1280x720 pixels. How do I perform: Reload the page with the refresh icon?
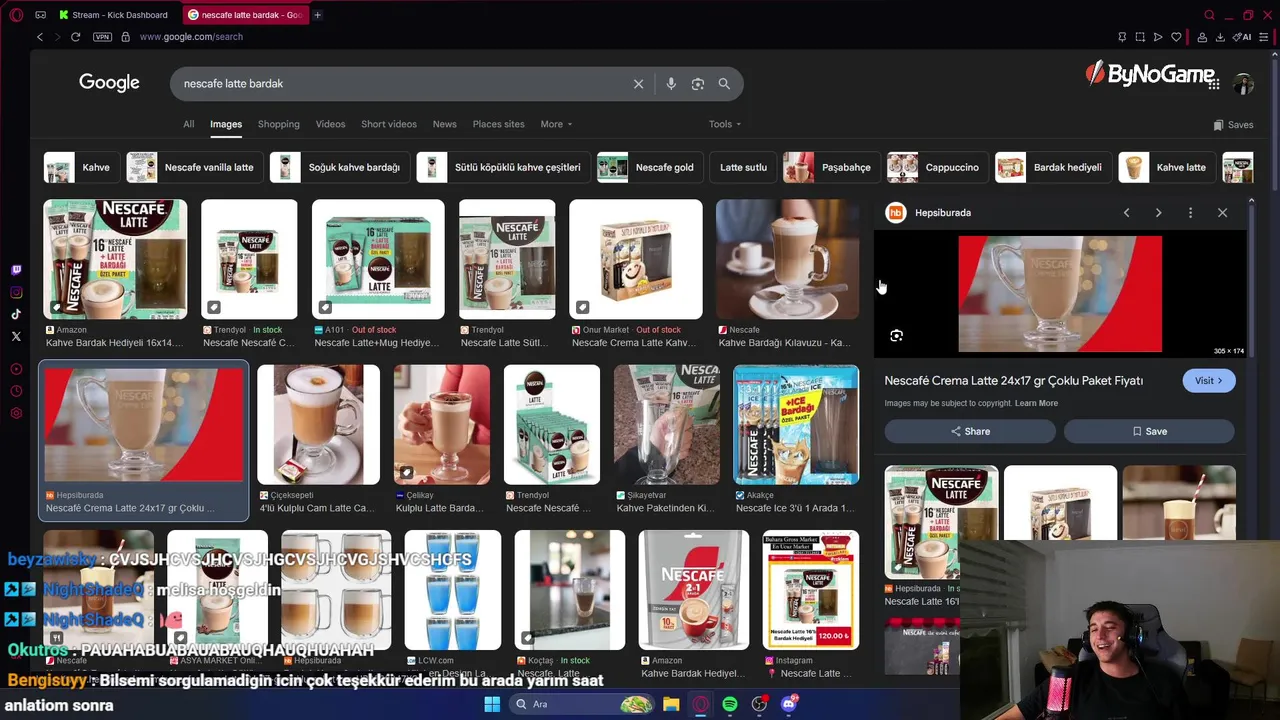(x=75, y=37)
